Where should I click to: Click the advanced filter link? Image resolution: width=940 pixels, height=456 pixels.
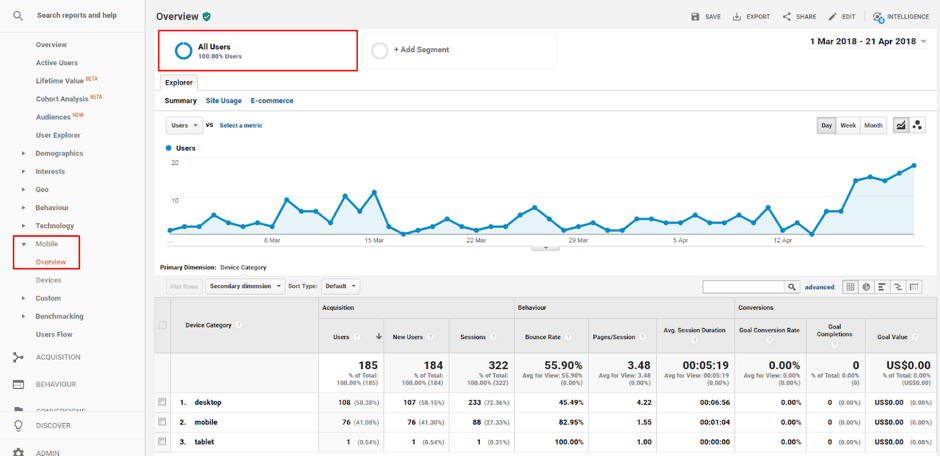point(819,287)
